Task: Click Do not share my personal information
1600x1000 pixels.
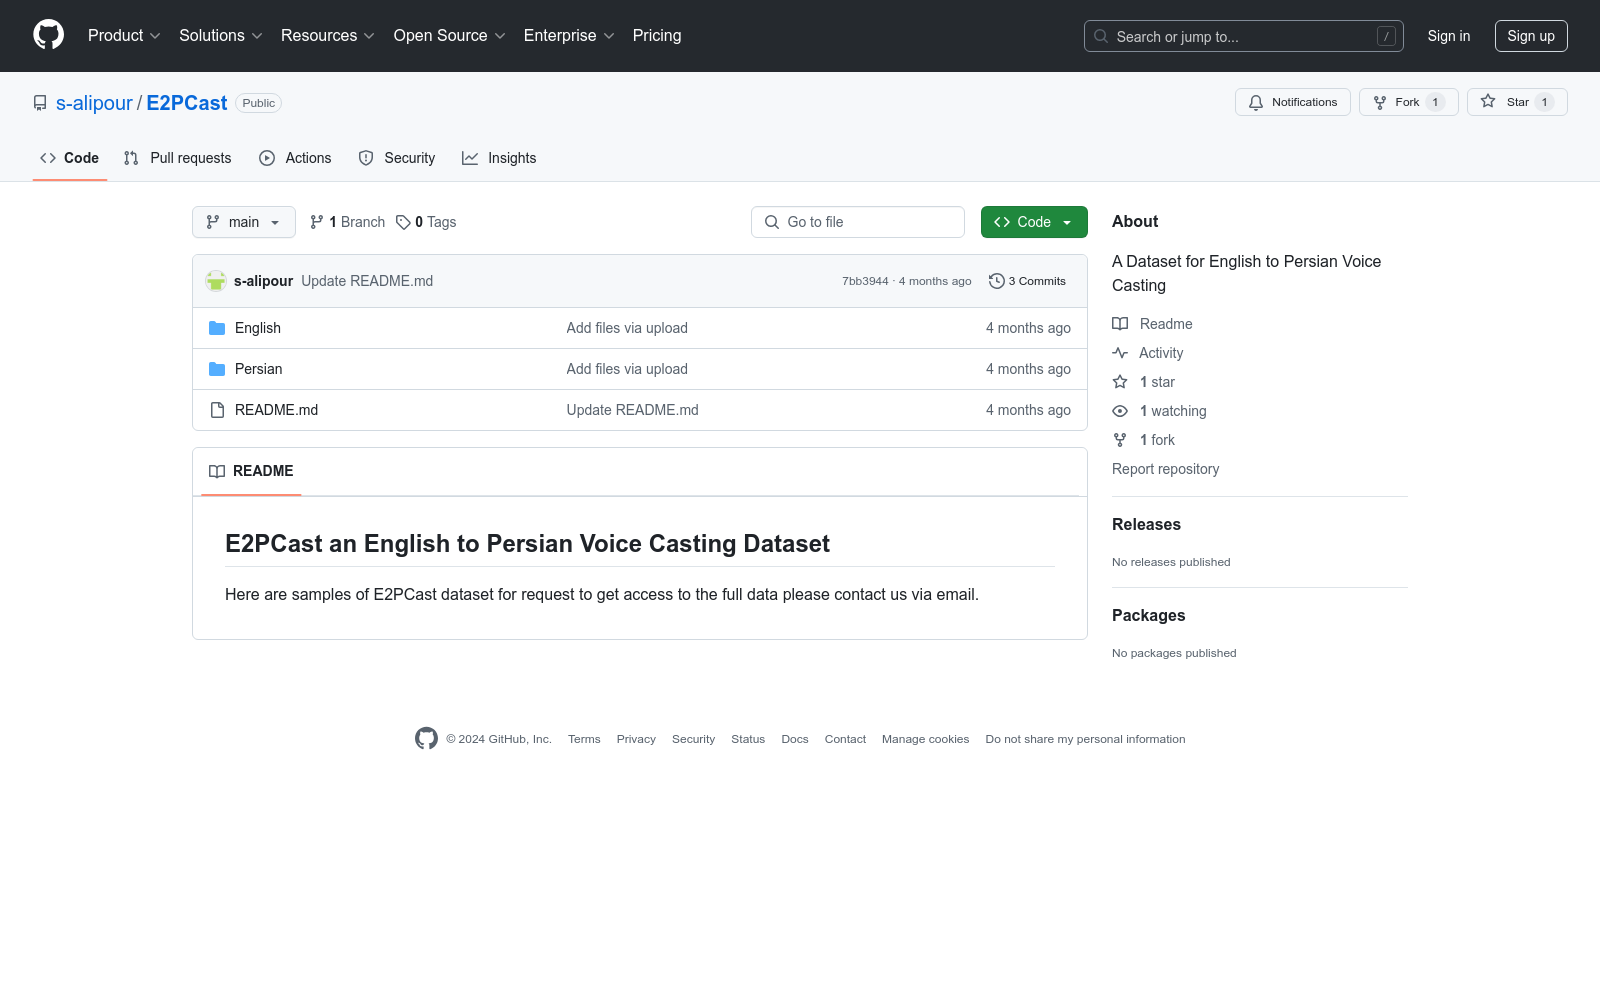Action: (1085, 739)
